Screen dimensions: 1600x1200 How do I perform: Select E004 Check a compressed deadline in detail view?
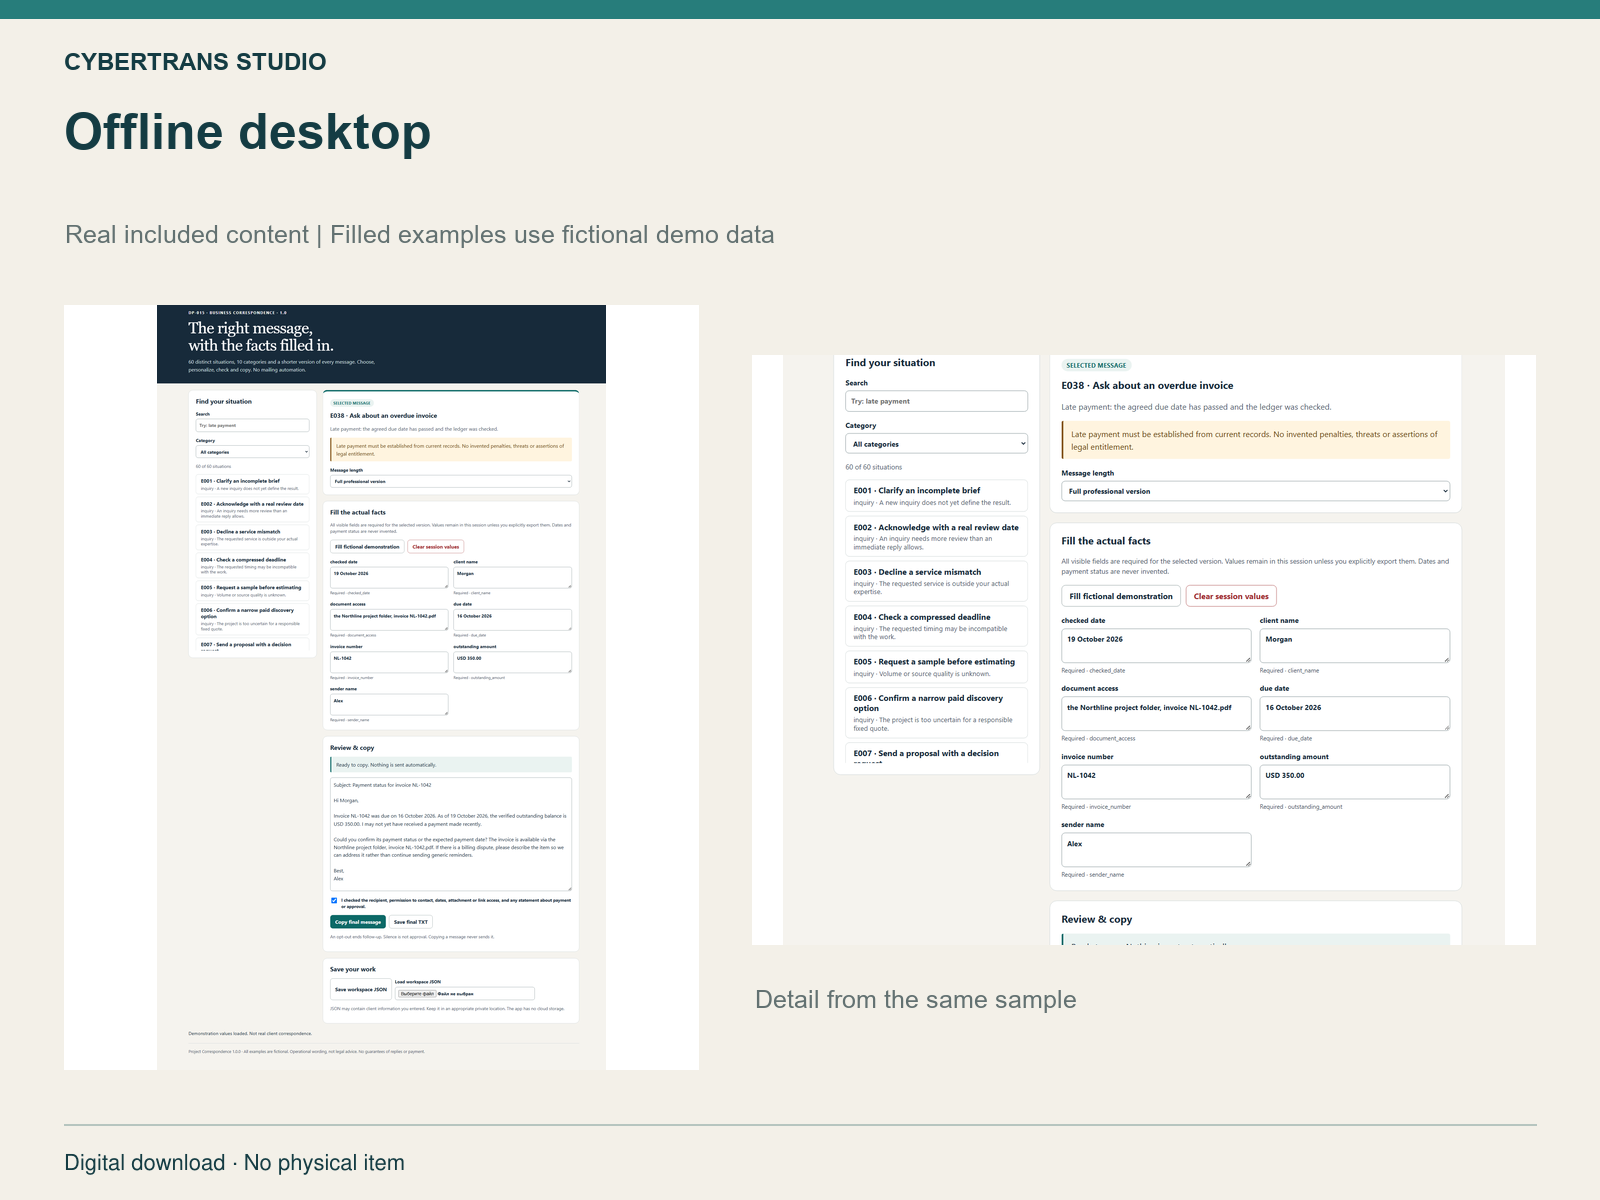tap(936, 626)
